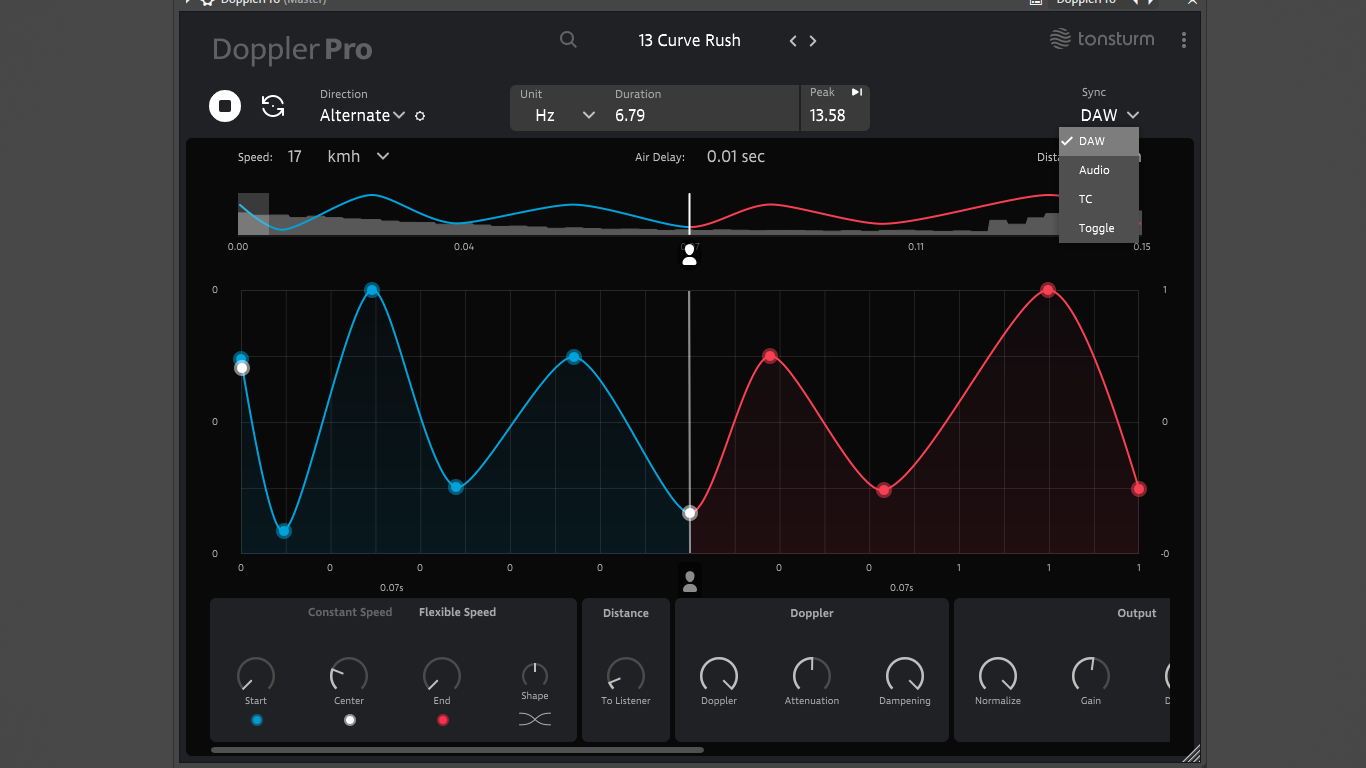The height and width of the screenshot is (768, 1366).
Task: Open the speed unit kmh dropdown
Action: click(358, 156)
